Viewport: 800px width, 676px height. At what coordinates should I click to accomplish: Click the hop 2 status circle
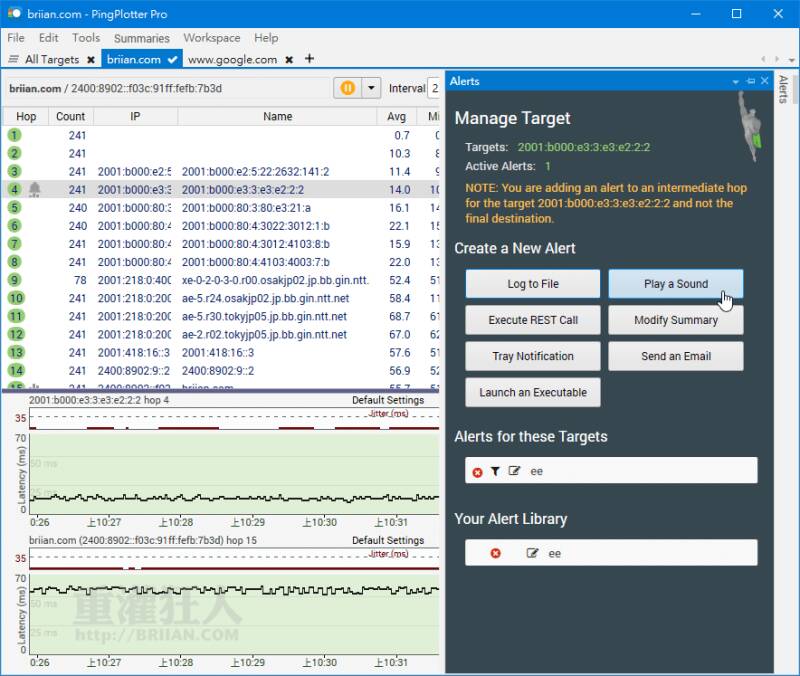(14, 153)
